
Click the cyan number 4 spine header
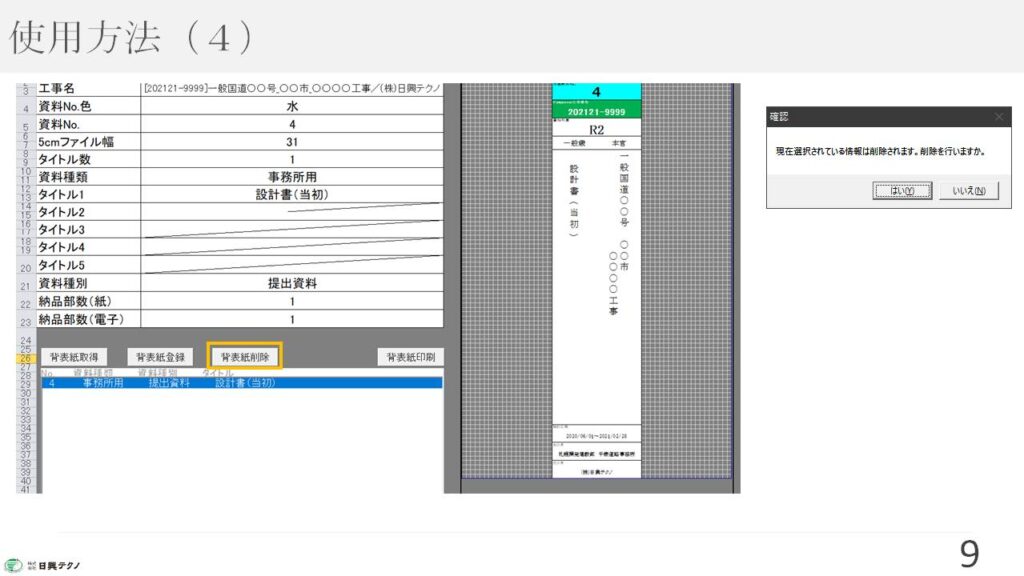pos(596,92)
